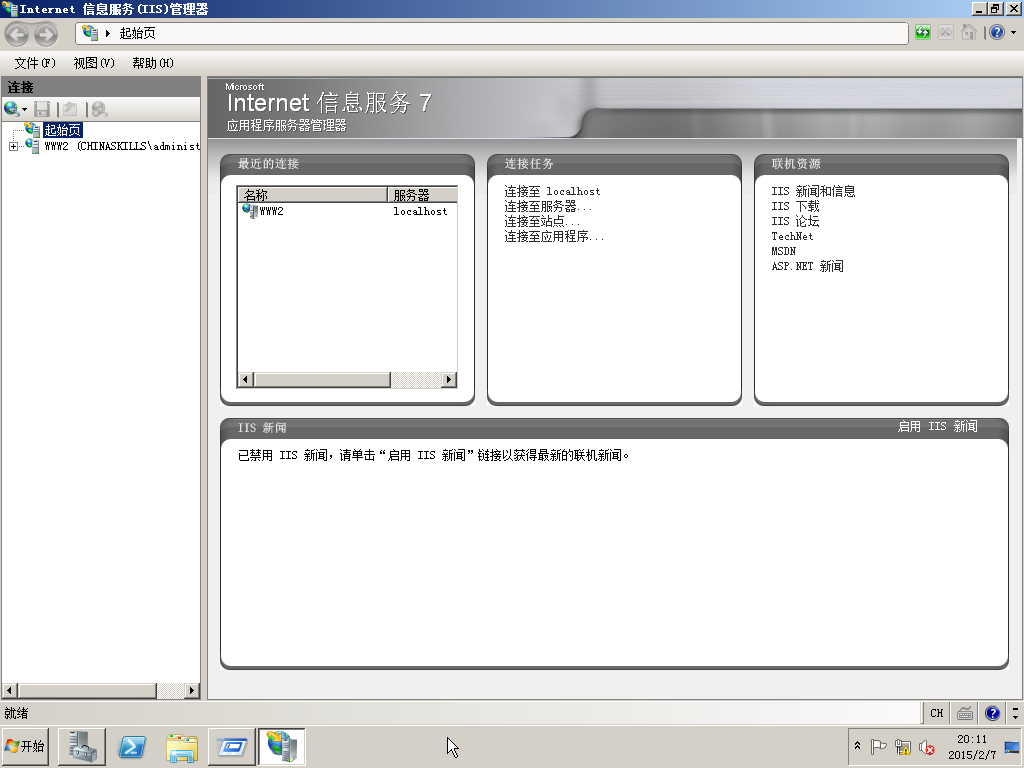Click the Stop icon in toolbar
Image resolution: width=1024 pixels, height=768 pixels.
(945, 33)
